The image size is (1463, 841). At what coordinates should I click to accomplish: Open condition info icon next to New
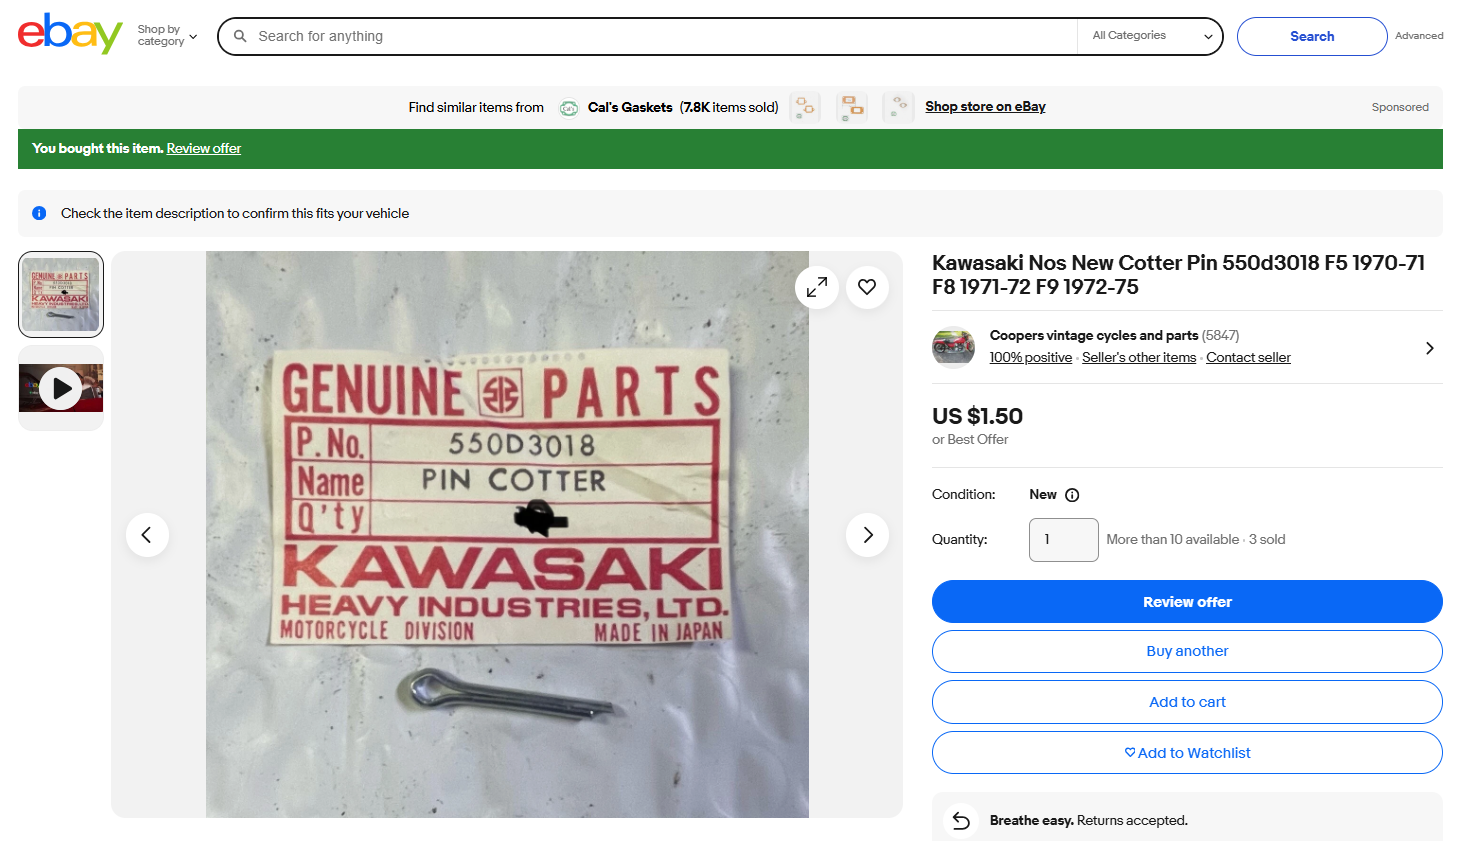(1072, 495)
